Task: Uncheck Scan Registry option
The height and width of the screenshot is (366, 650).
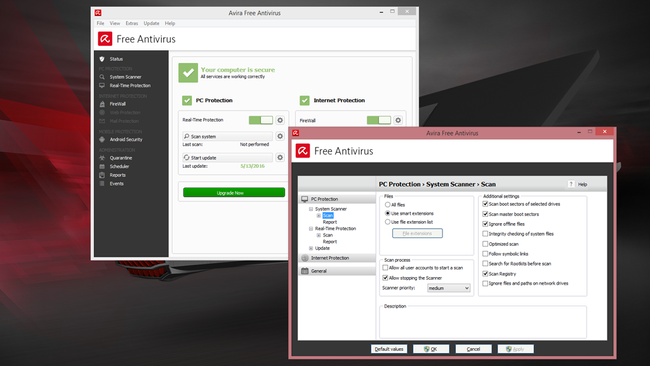Action: point(485,274)
